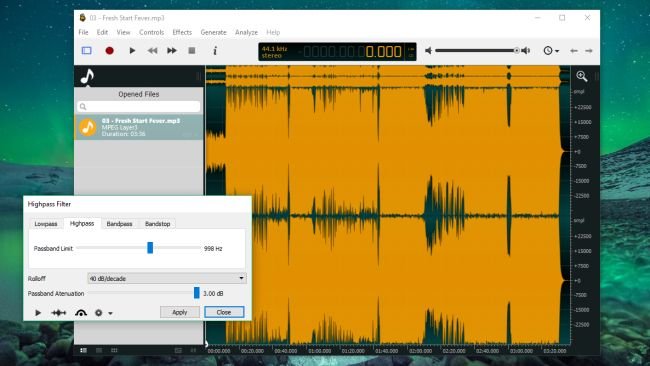Click the waveform icon in the filter dialog
Screen dimensions: 650x366
pos(58,313)
